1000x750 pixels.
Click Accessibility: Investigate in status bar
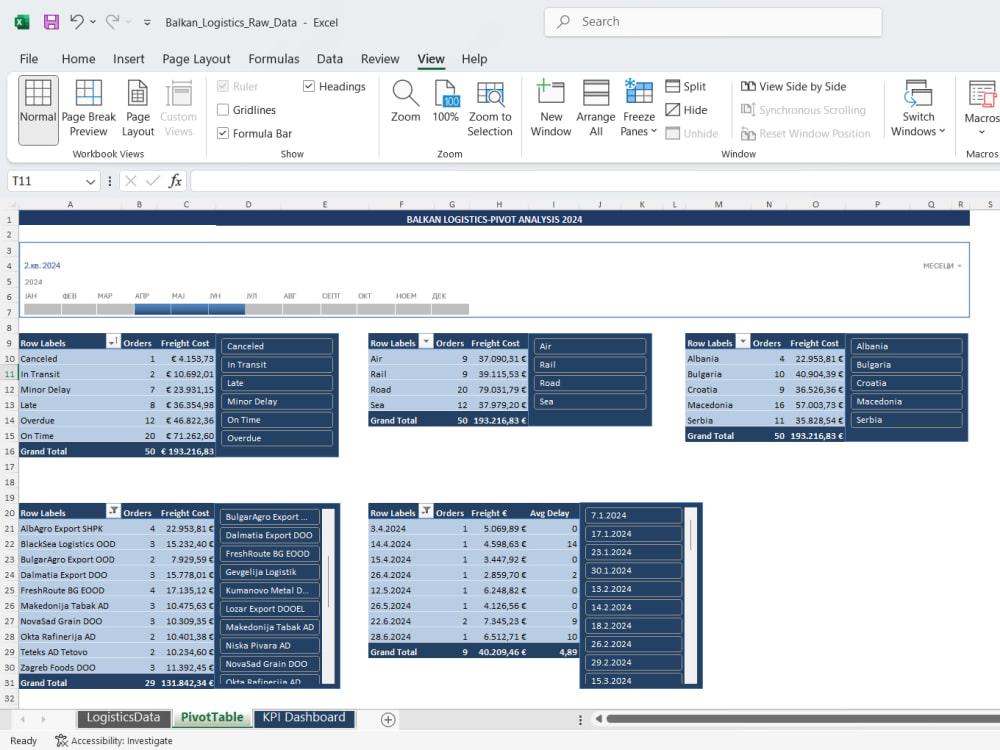pos(114,740)
